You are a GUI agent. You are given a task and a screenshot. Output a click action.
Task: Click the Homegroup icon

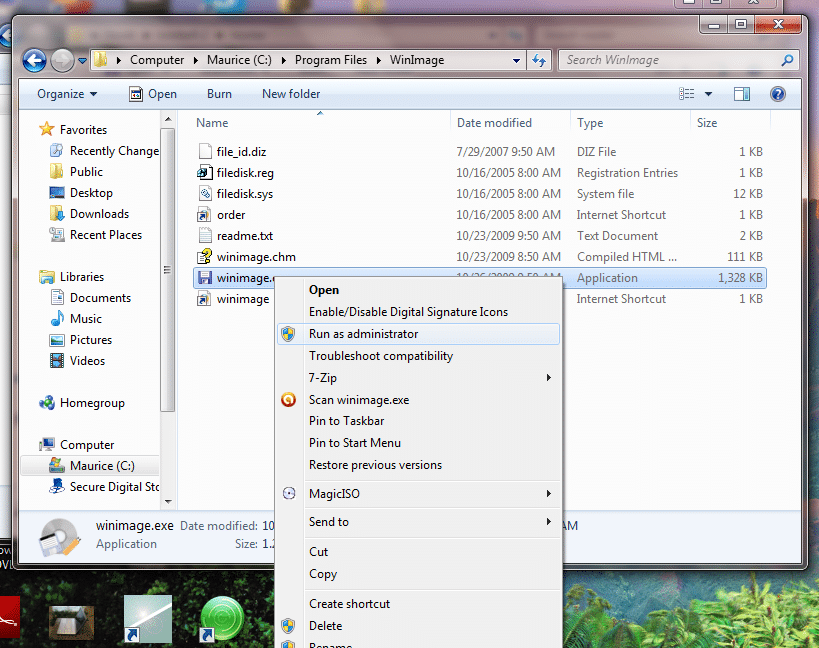[47, 403]
